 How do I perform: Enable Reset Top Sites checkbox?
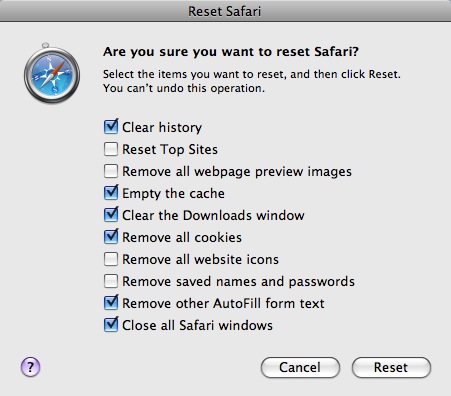(x=111, y=149)
